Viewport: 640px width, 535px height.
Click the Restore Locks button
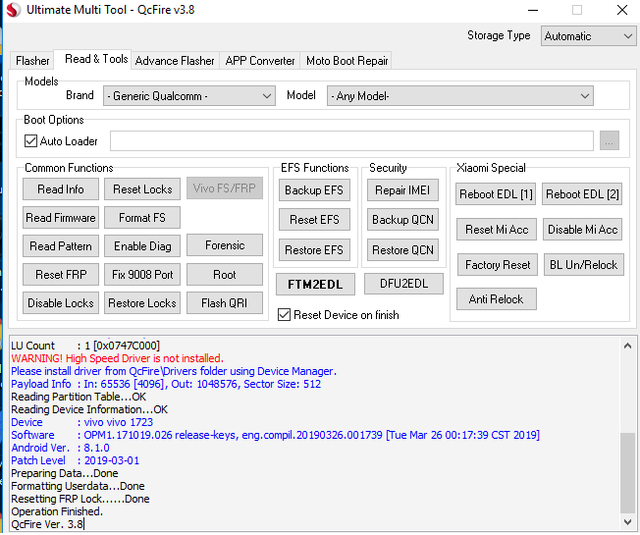tap(142, 303)
